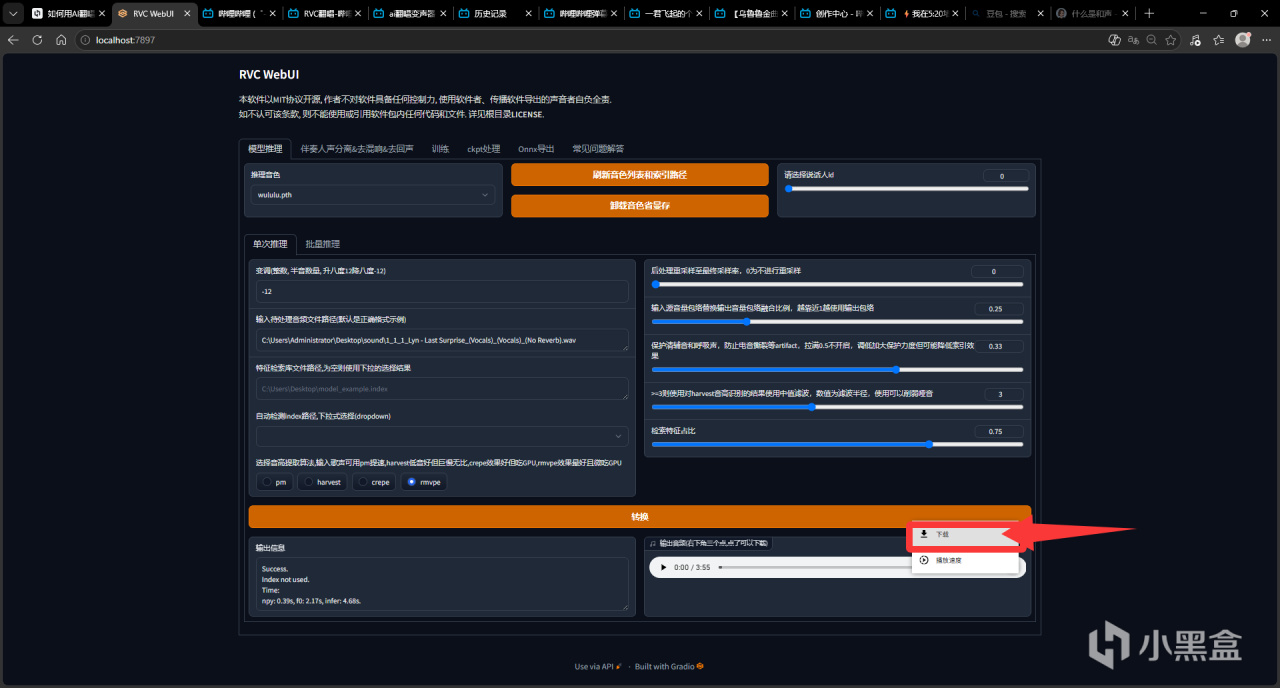Click the zoom magnifier icon in address bar

click(1151, 40)
